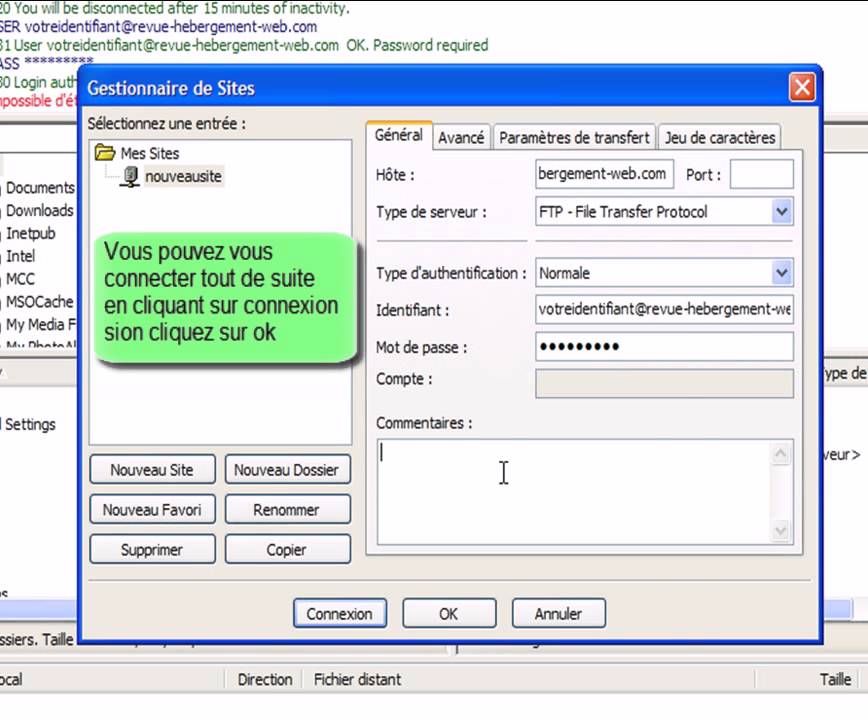
Task: Click the OK button
Action: coord(449,613)
